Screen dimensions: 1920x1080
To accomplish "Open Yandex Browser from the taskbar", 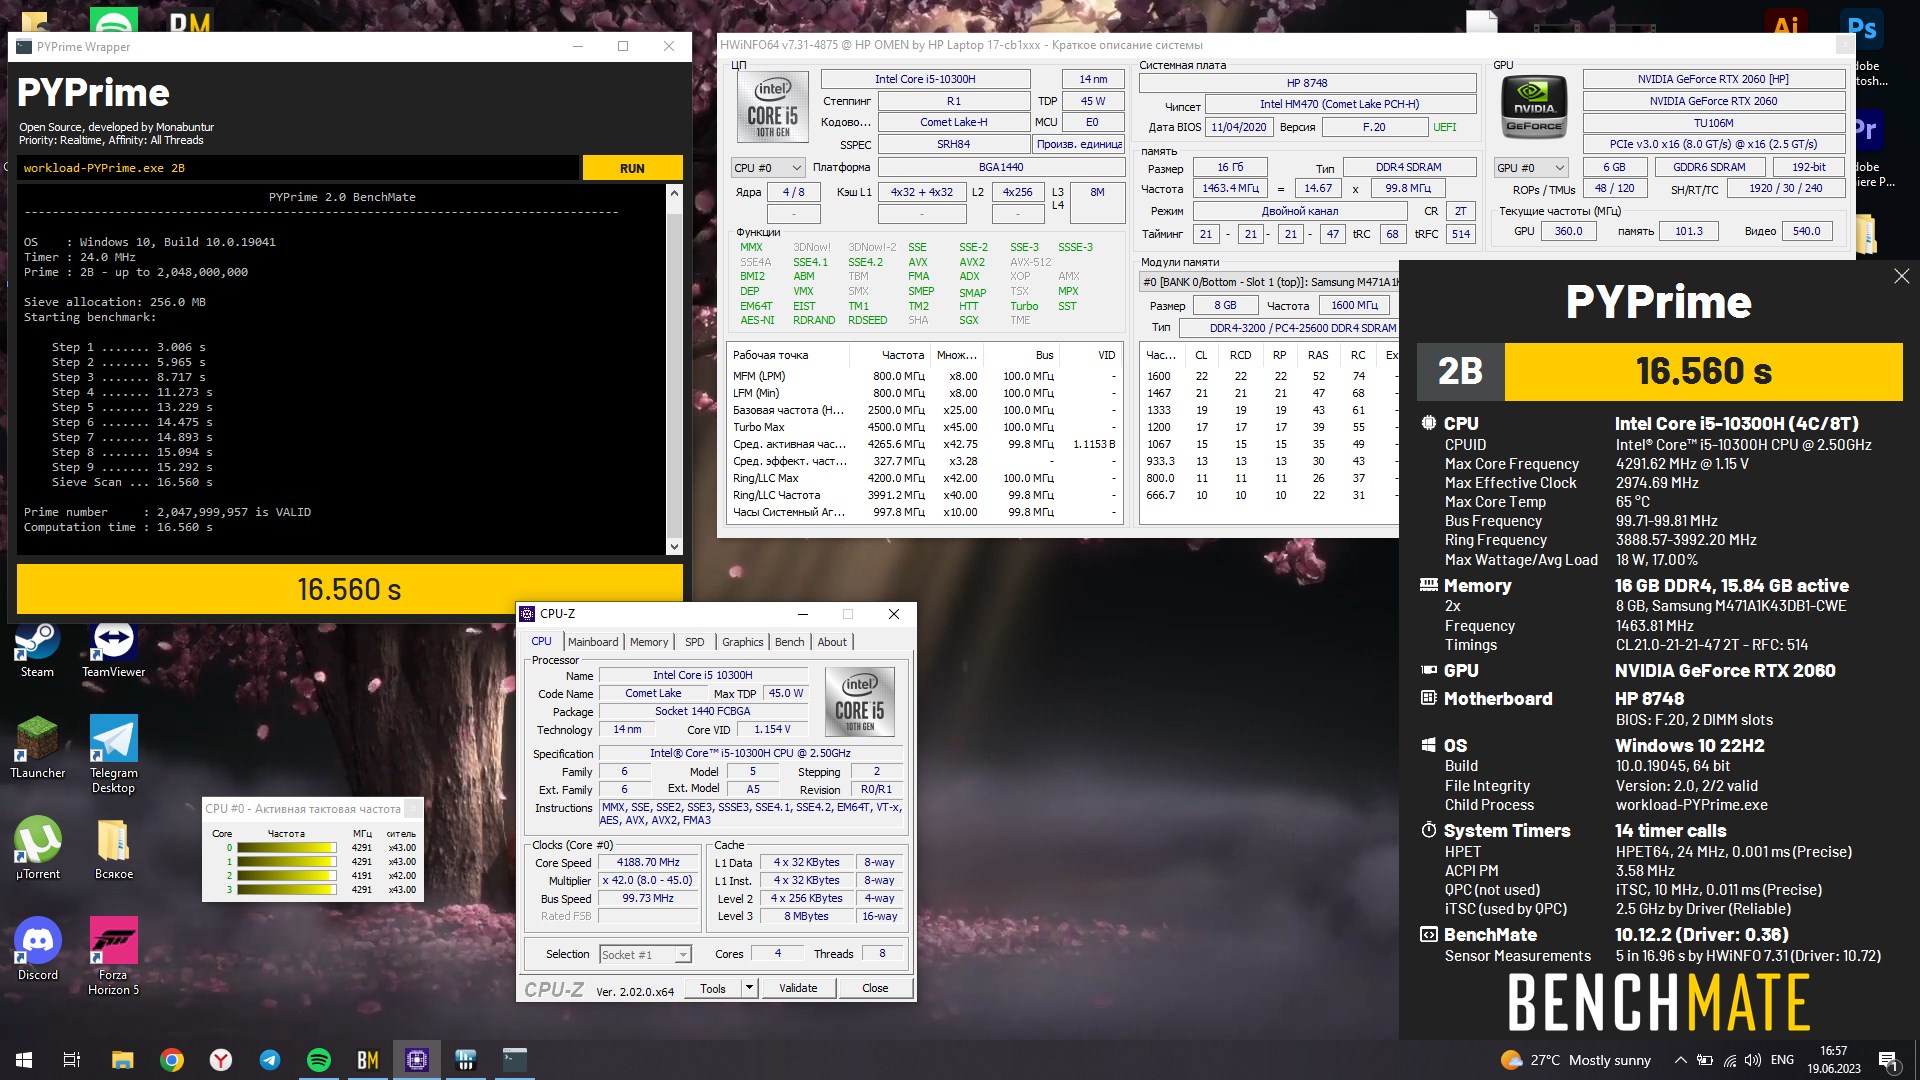I will (221, 1060).
